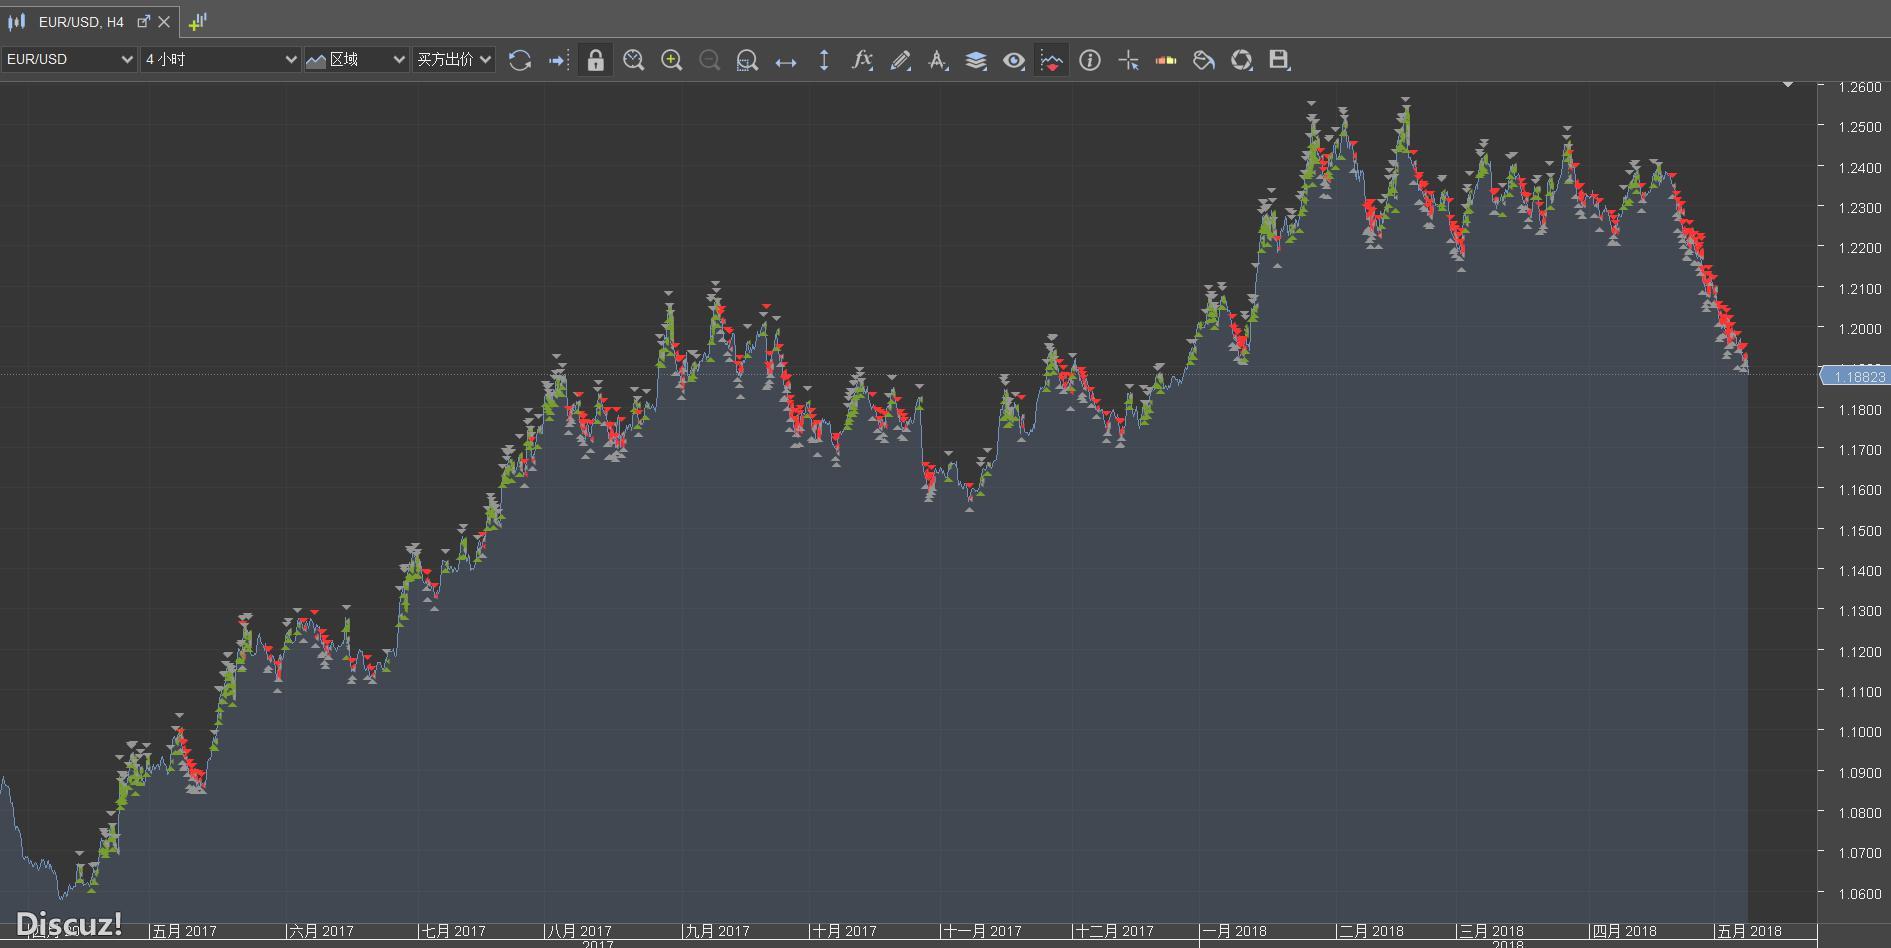1891x948 pixels.
Task: Click the 1.18823 current price label
Action: (1854, 376)
